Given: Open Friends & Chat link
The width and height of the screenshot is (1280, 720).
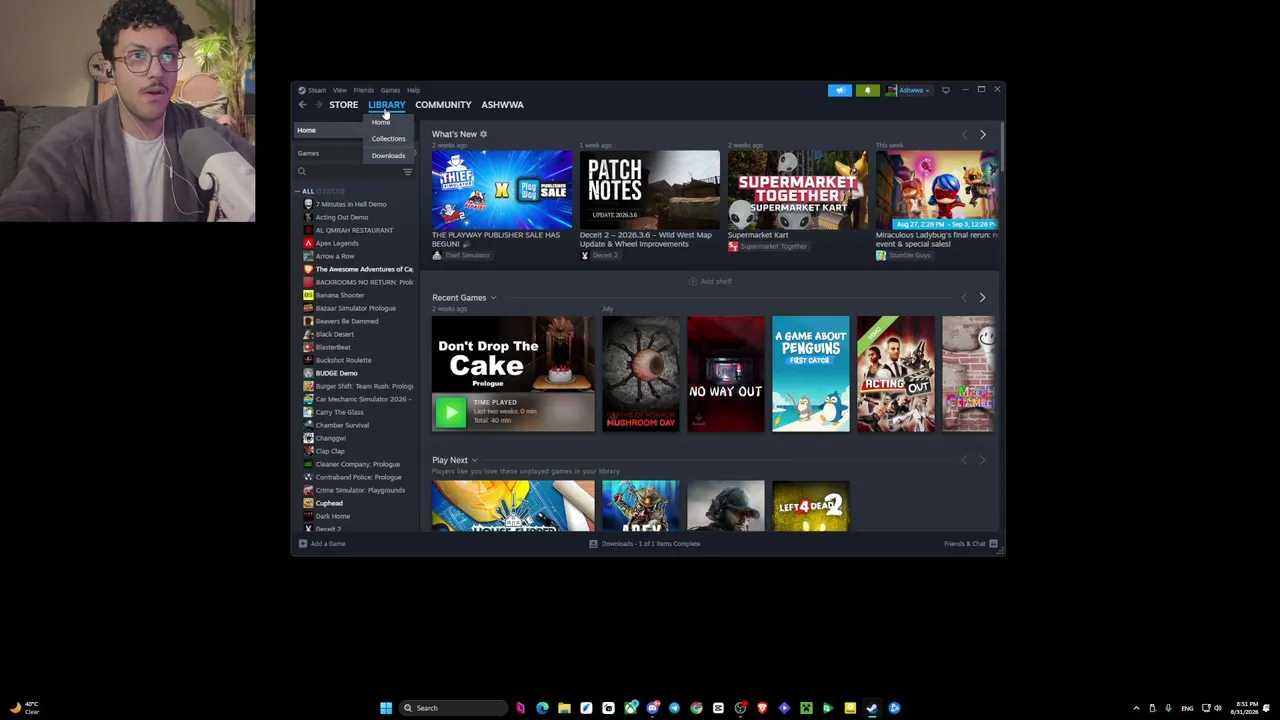Looking at the screenshot, I should pos(964,544).
